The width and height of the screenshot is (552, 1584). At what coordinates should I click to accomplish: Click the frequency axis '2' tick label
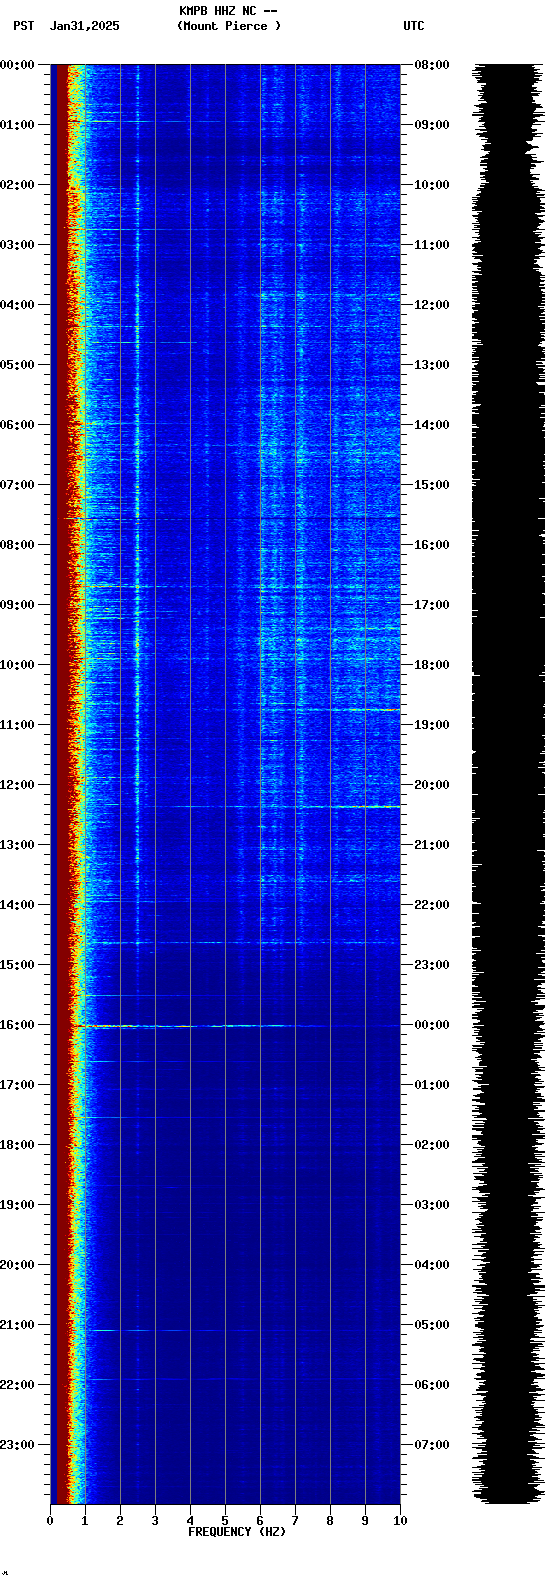[120, 1521]
